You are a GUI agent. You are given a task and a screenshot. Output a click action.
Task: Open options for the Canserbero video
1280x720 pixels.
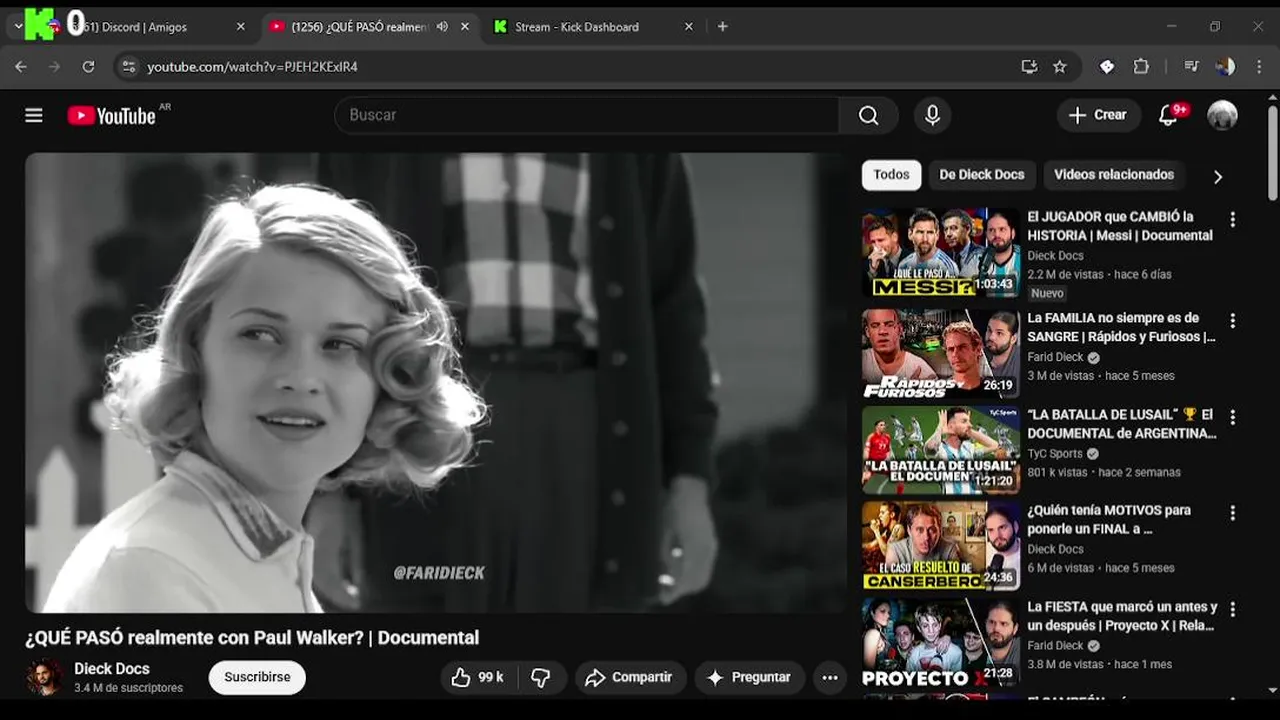1232,513
